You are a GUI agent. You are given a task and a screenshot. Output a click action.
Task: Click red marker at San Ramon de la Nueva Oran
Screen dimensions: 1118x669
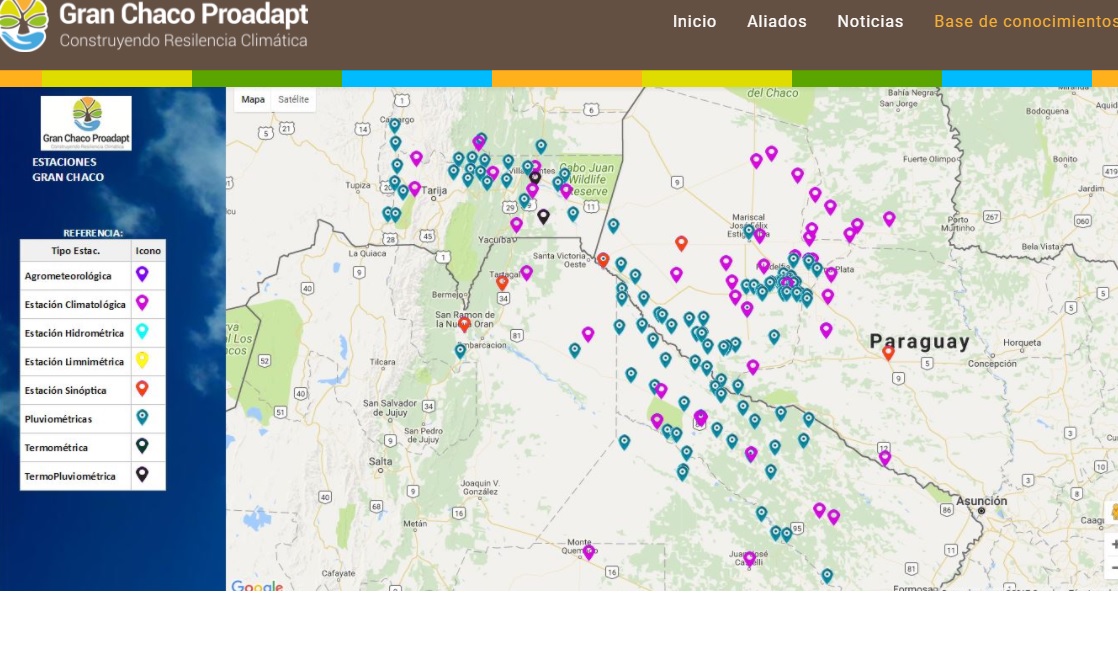pyautogui.click(x=464, y=324)
